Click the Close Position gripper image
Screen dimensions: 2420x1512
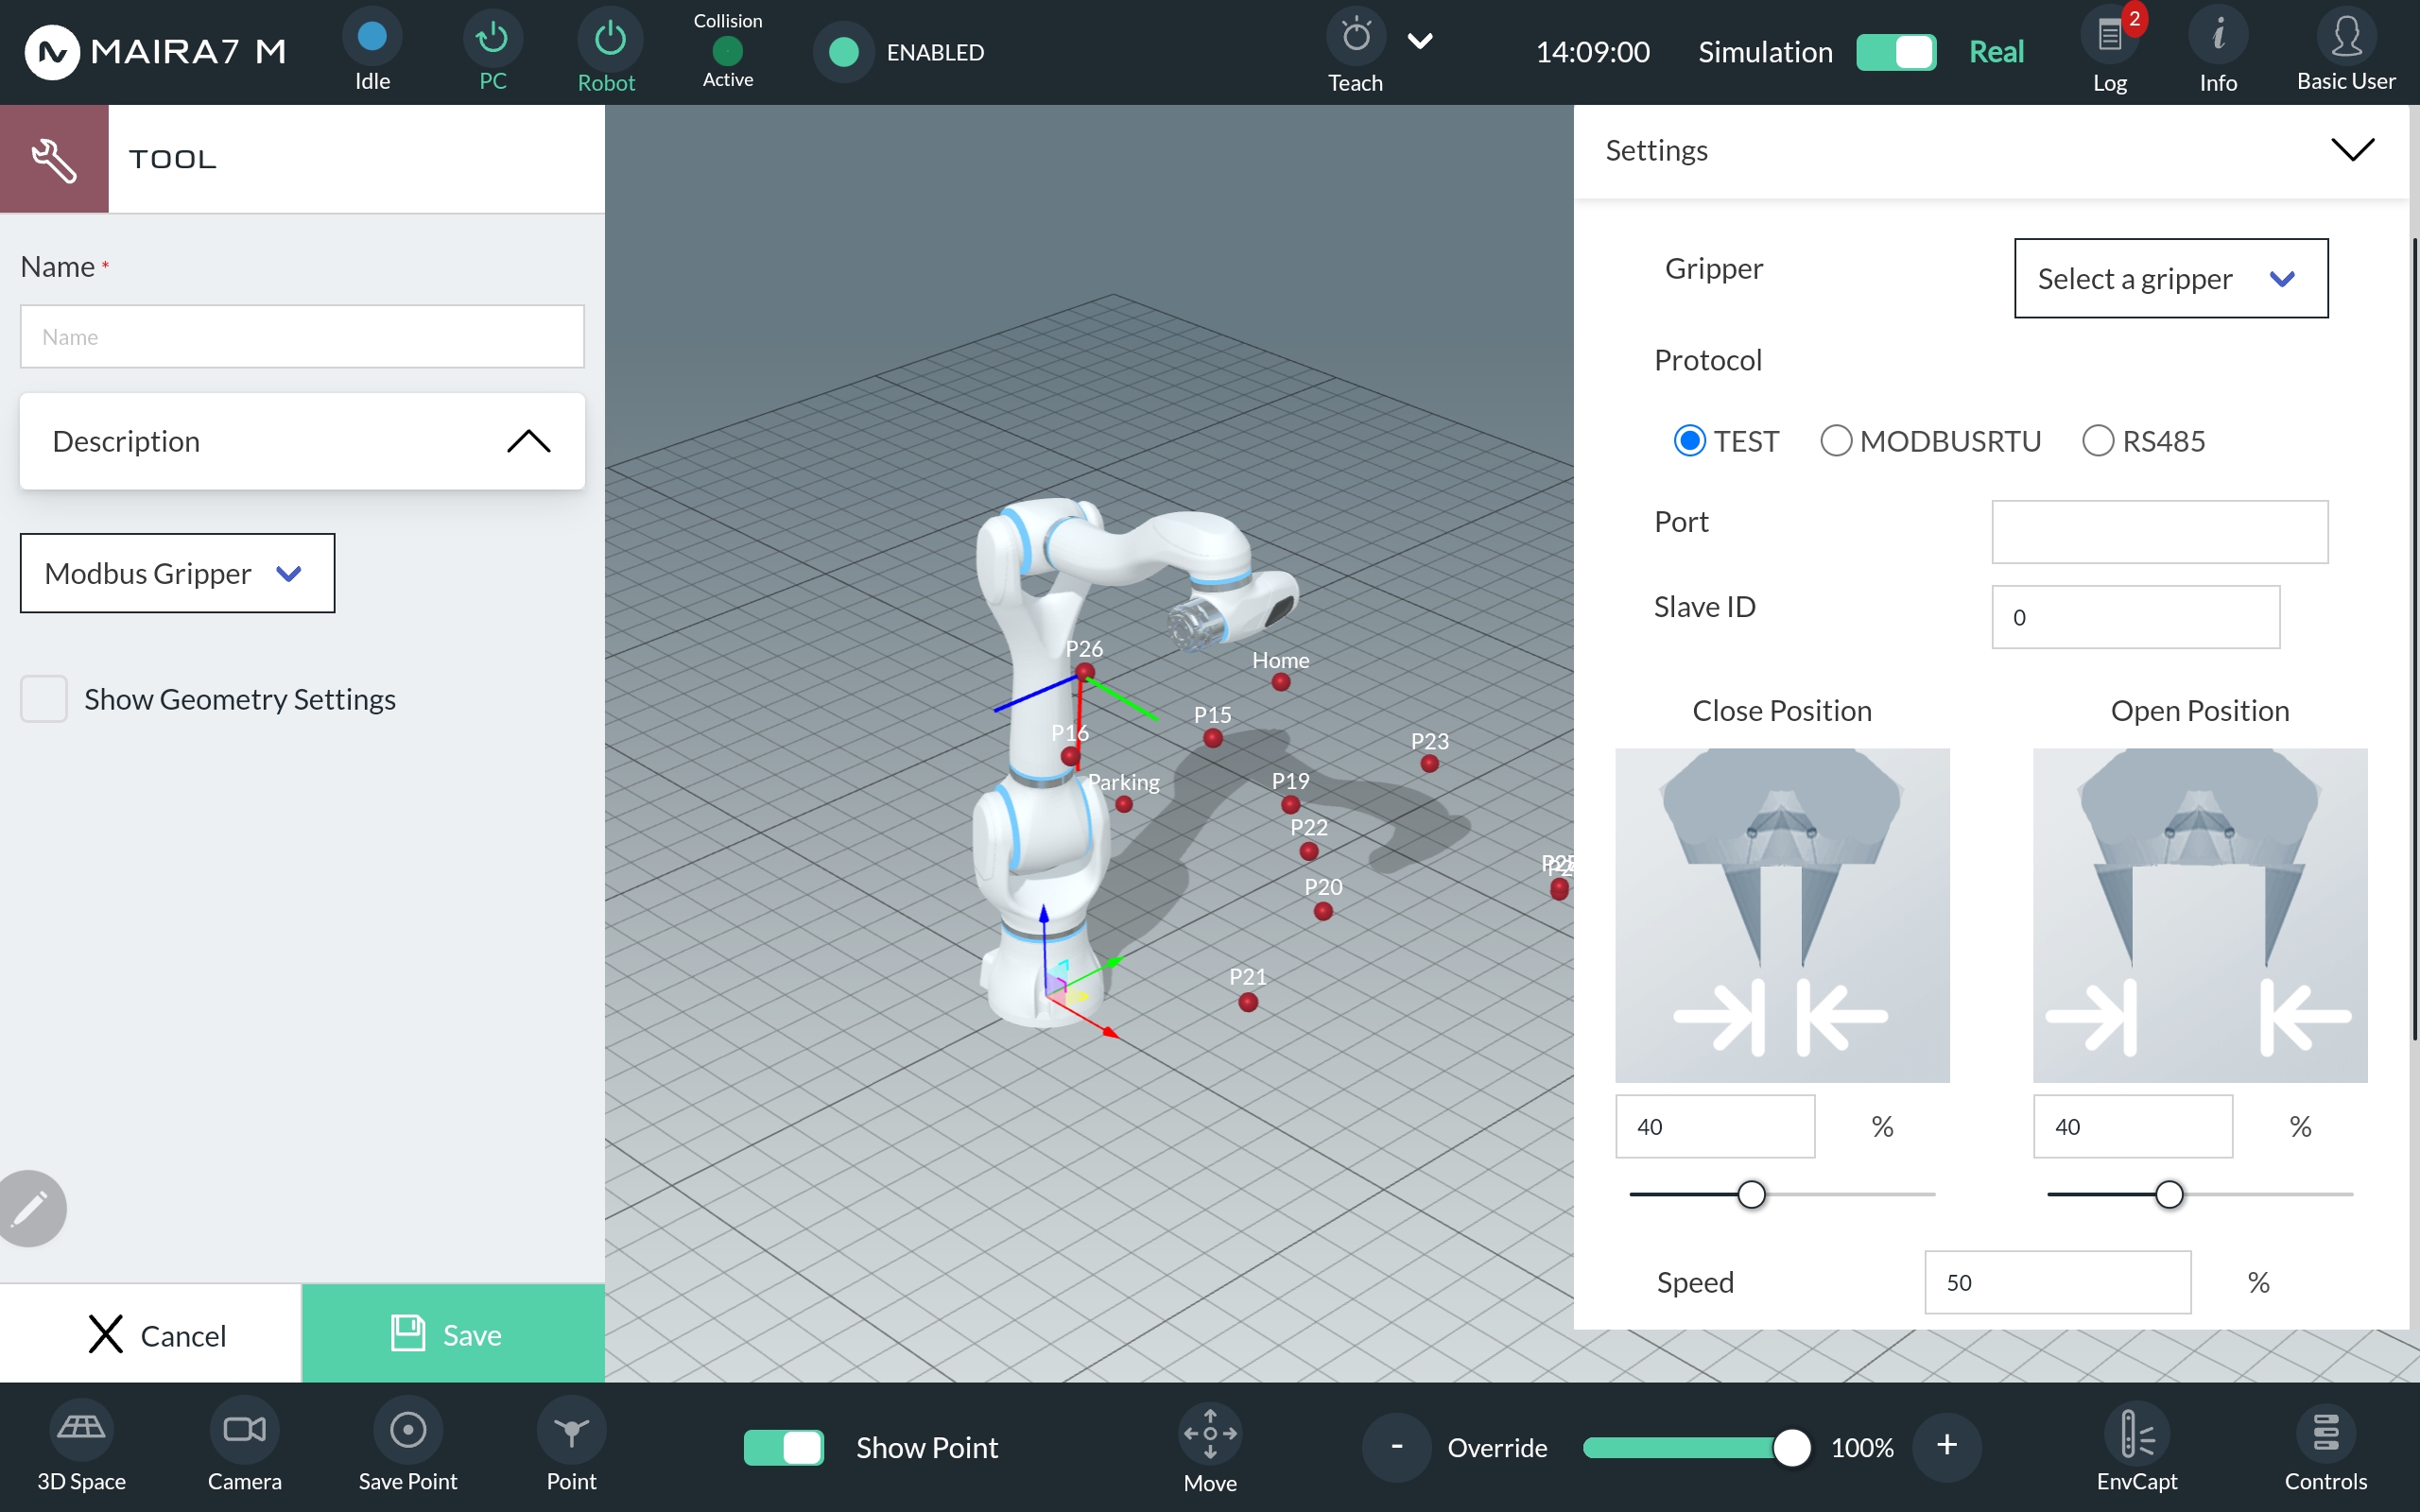pyautogui.click(x=1782, y=915)
